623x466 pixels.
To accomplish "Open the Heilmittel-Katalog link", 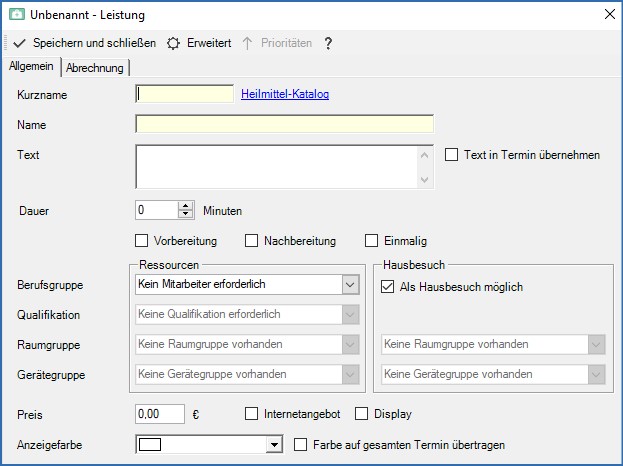I will (285, 94).
